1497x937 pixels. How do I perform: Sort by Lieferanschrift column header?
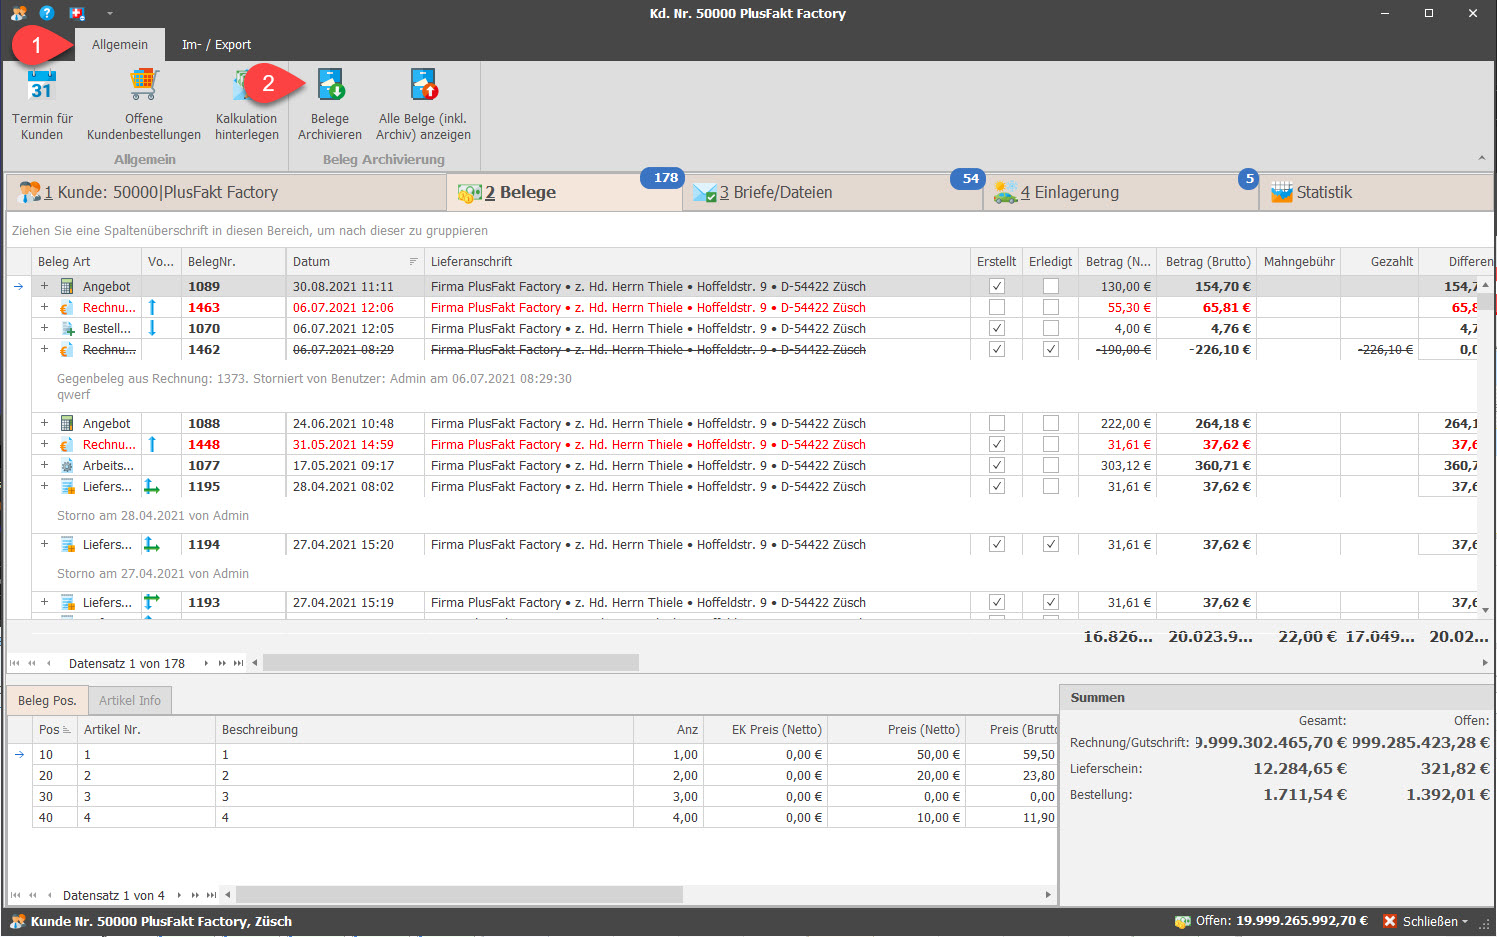[697, 262]
